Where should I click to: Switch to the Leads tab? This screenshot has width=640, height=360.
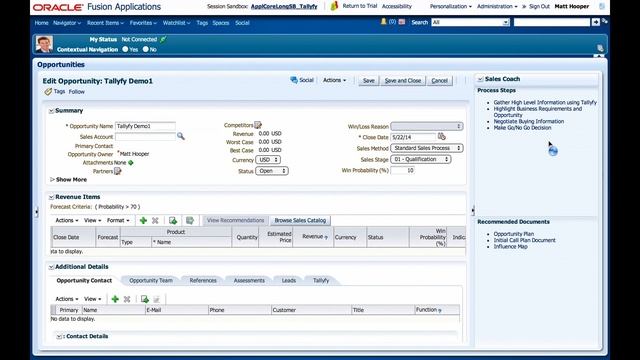tap(289, 280)
